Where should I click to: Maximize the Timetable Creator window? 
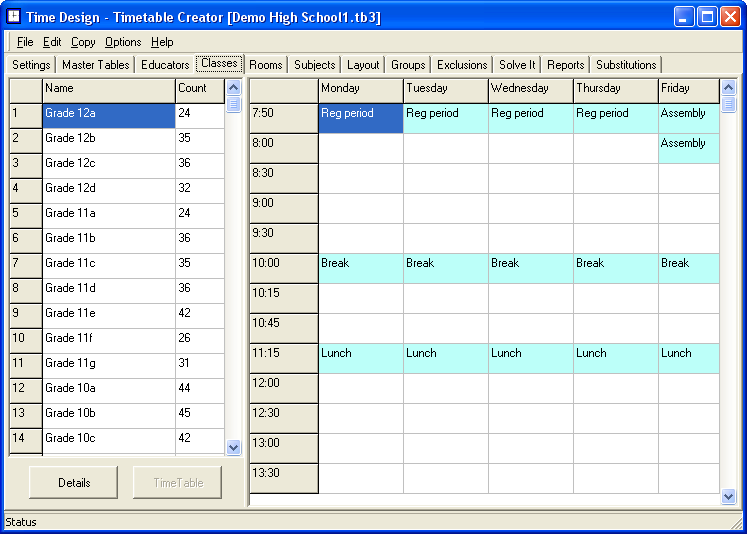click(707, 17)
